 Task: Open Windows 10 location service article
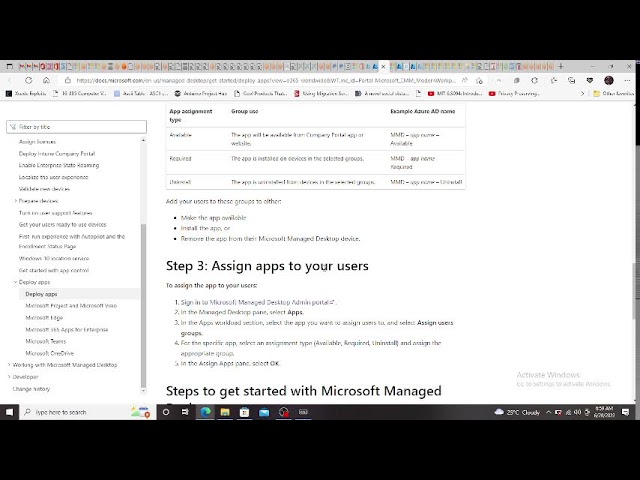coord(54,258)
